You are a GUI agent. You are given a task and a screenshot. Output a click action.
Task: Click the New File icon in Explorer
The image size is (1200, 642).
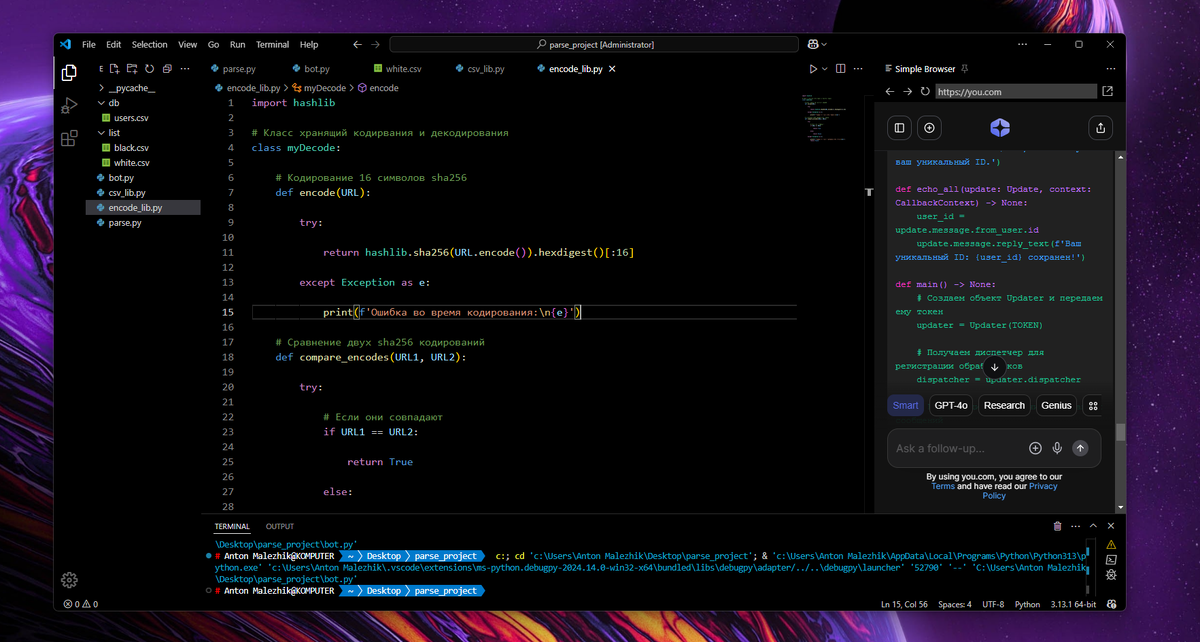[x=115, y=69]
